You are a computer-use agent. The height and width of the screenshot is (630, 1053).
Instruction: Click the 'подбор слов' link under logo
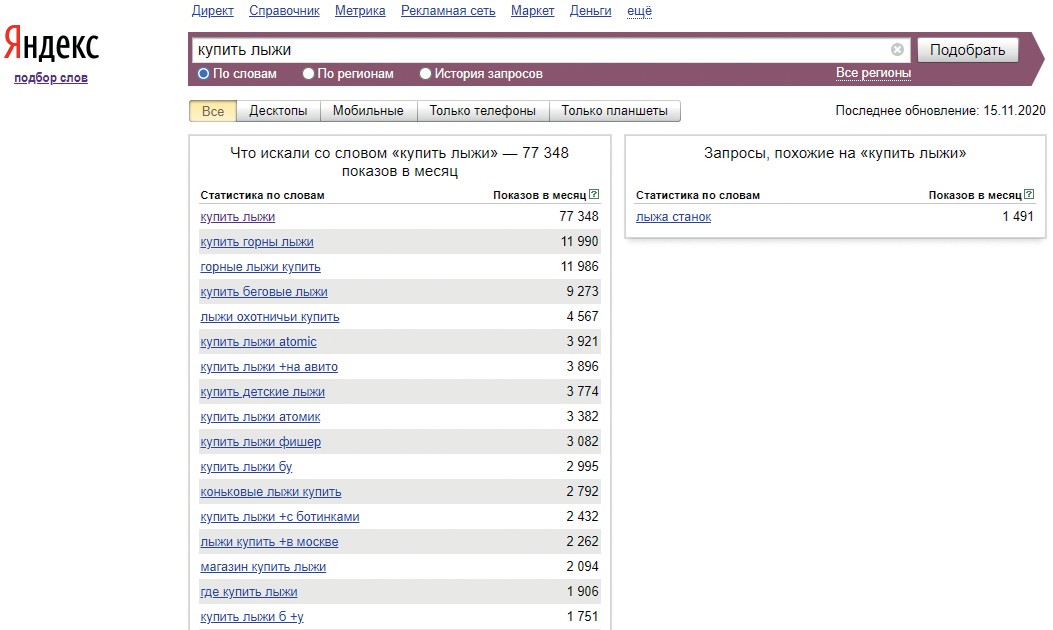[51, 78]
